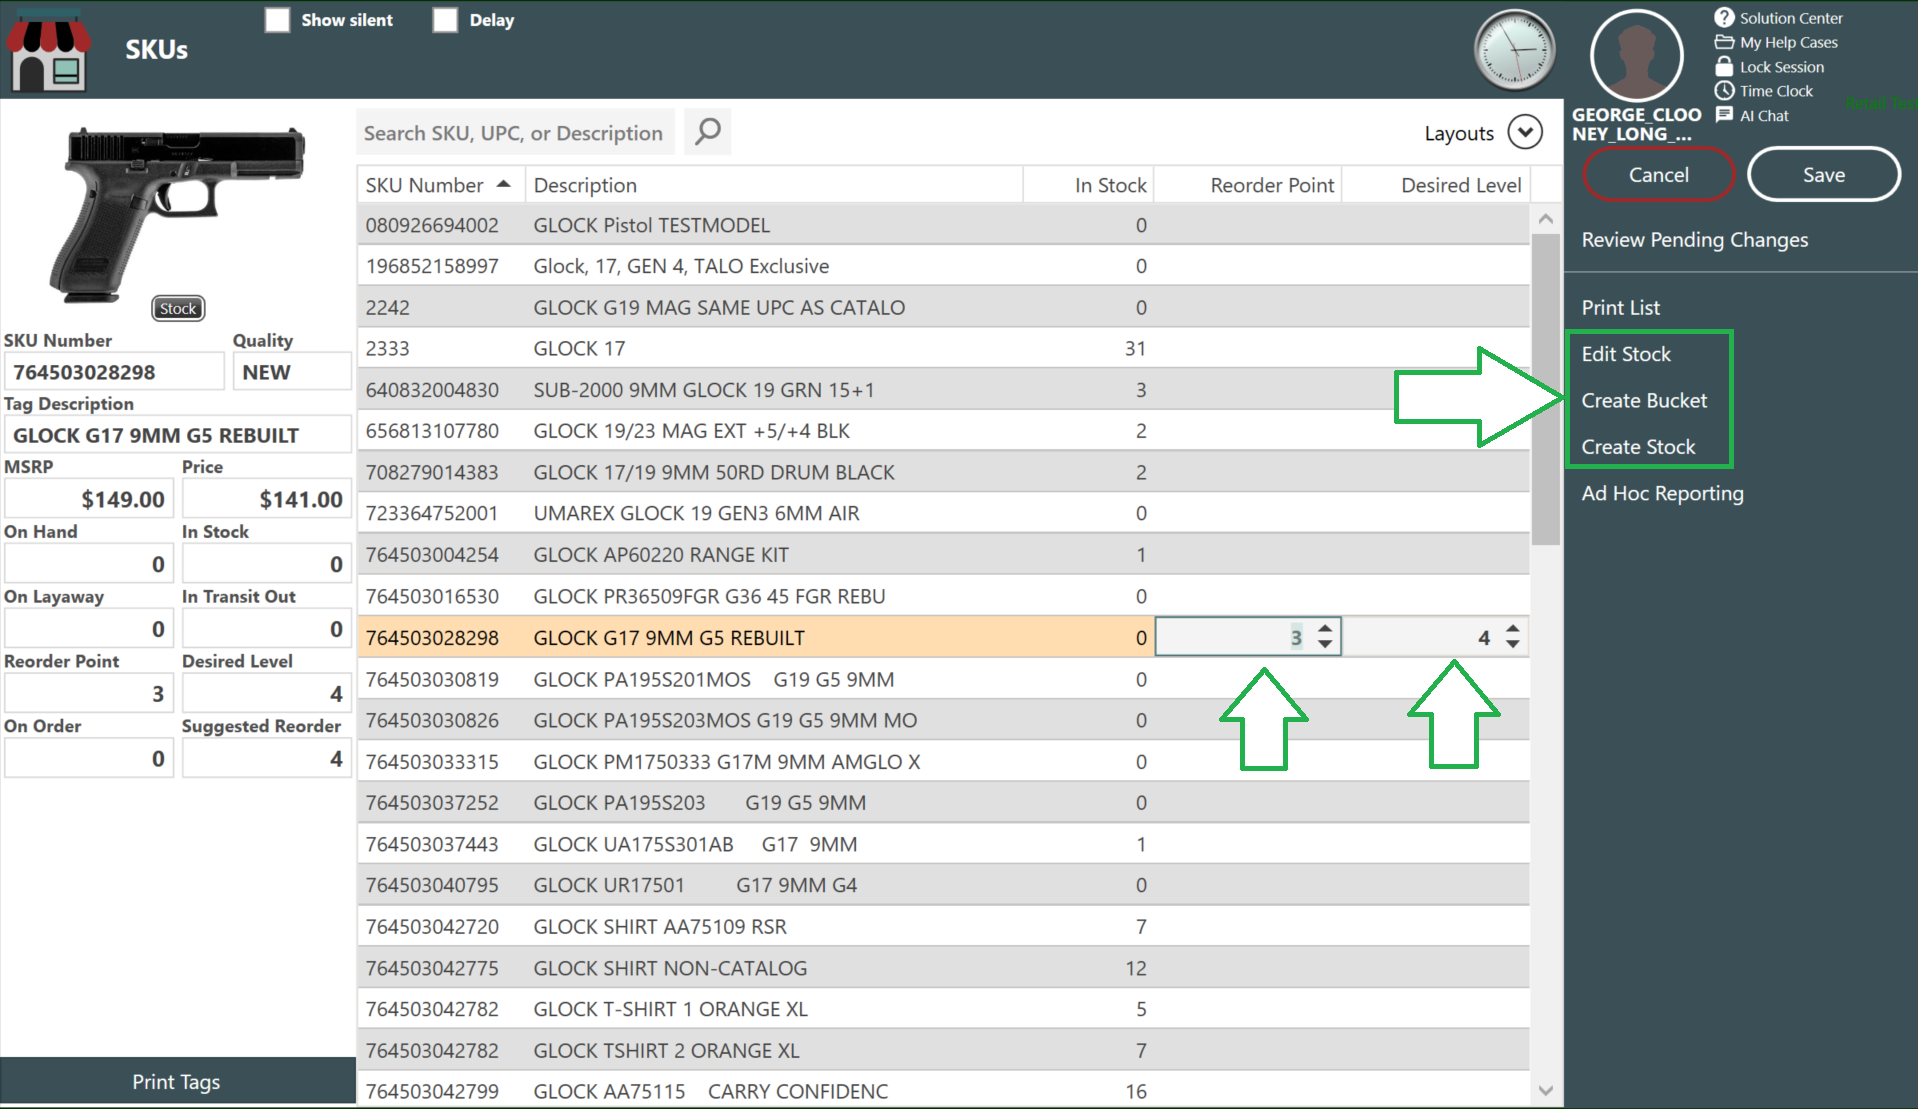Open Review Pending Changes
Image resolution: width=1918 pixels, height=1109 pixels.
point(1694,240)
